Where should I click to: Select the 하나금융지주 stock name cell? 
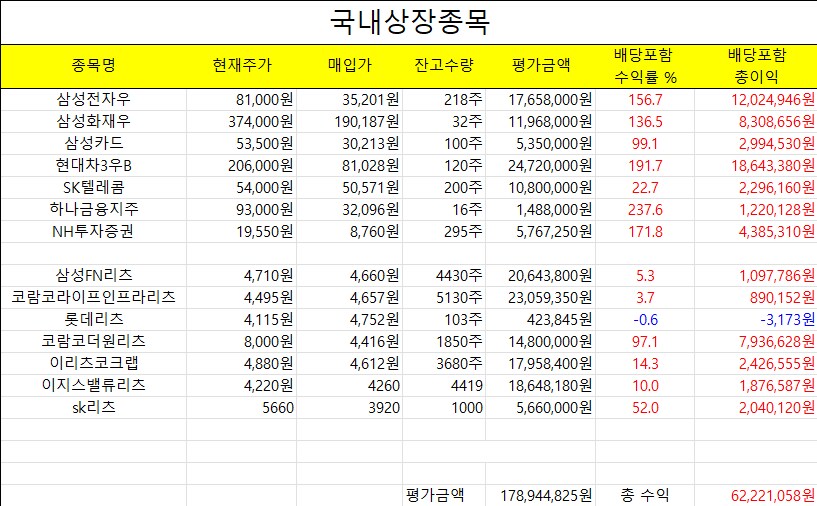94,209
